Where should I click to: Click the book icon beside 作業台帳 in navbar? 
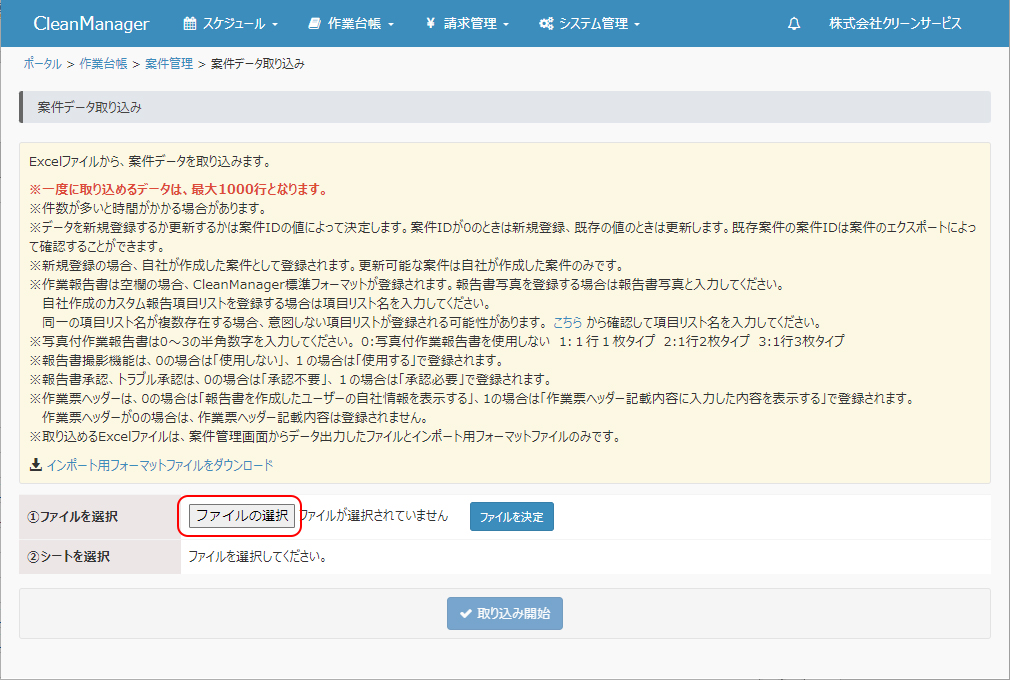(314, 23)
